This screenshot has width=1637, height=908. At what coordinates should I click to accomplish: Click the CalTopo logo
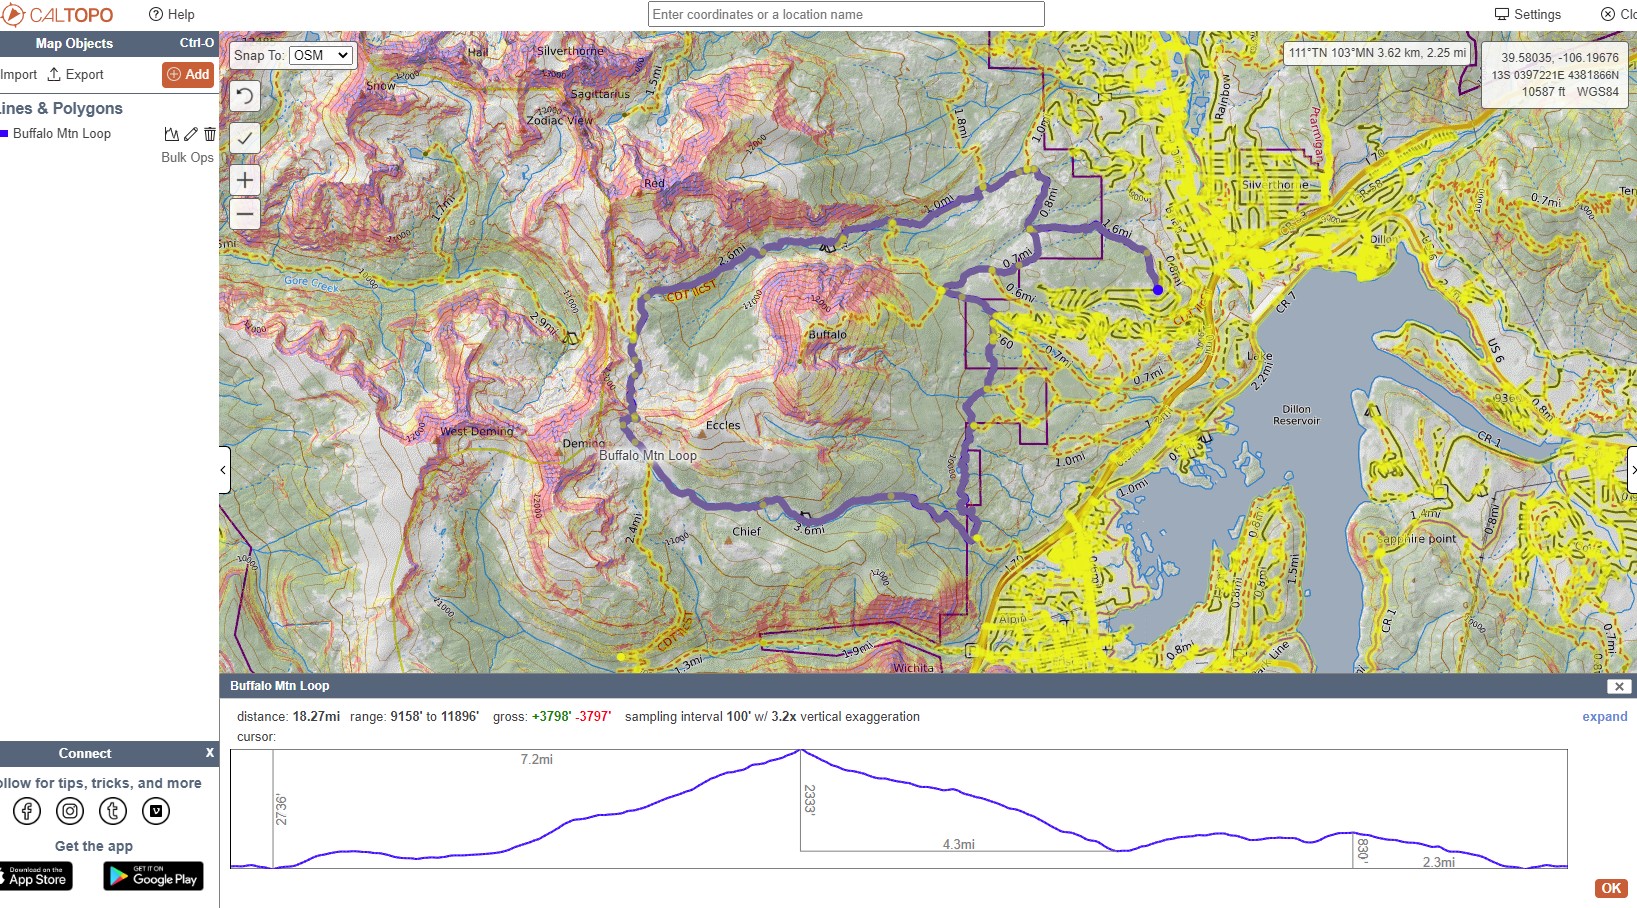click(57, 14)
